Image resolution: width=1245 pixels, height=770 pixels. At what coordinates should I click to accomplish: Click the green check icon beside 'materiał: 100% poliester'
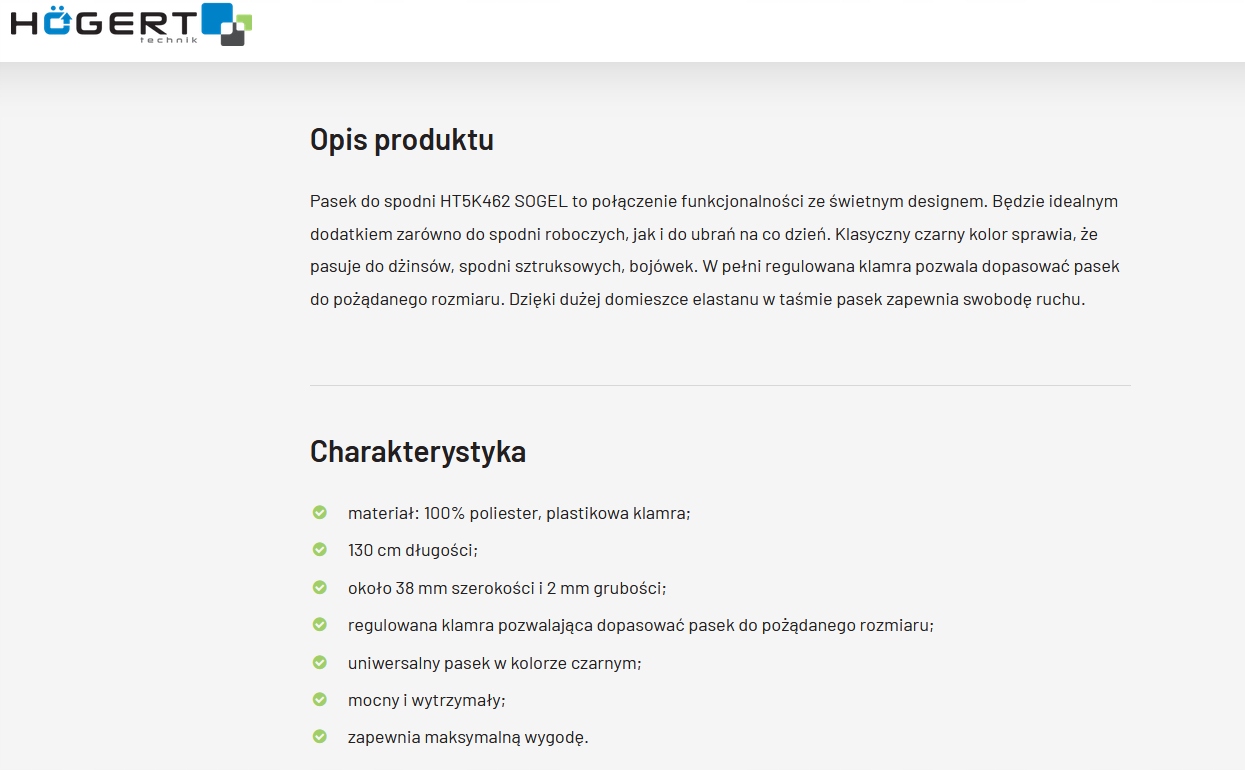[x=320, y=512]
